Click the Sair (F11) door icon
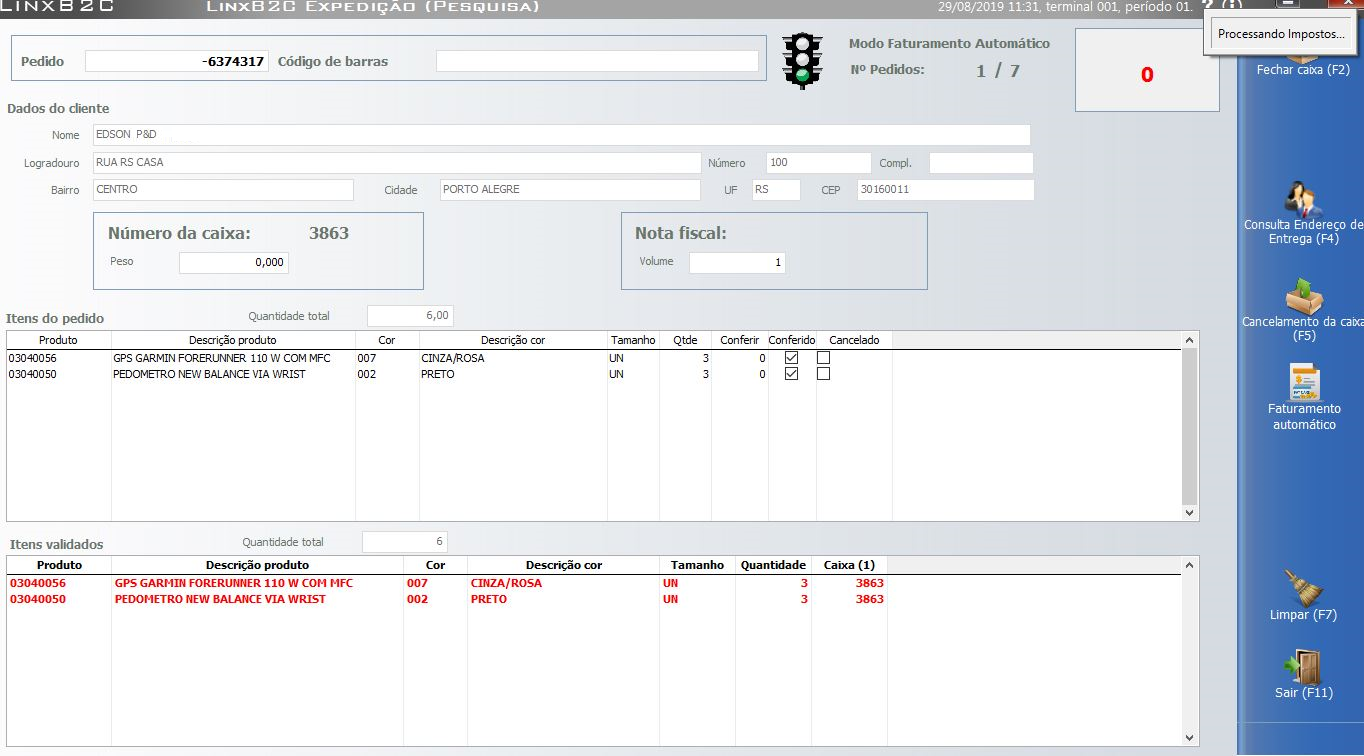Image resolution: width=1364 pixels, height=756 pixels. coord(1303,666)
